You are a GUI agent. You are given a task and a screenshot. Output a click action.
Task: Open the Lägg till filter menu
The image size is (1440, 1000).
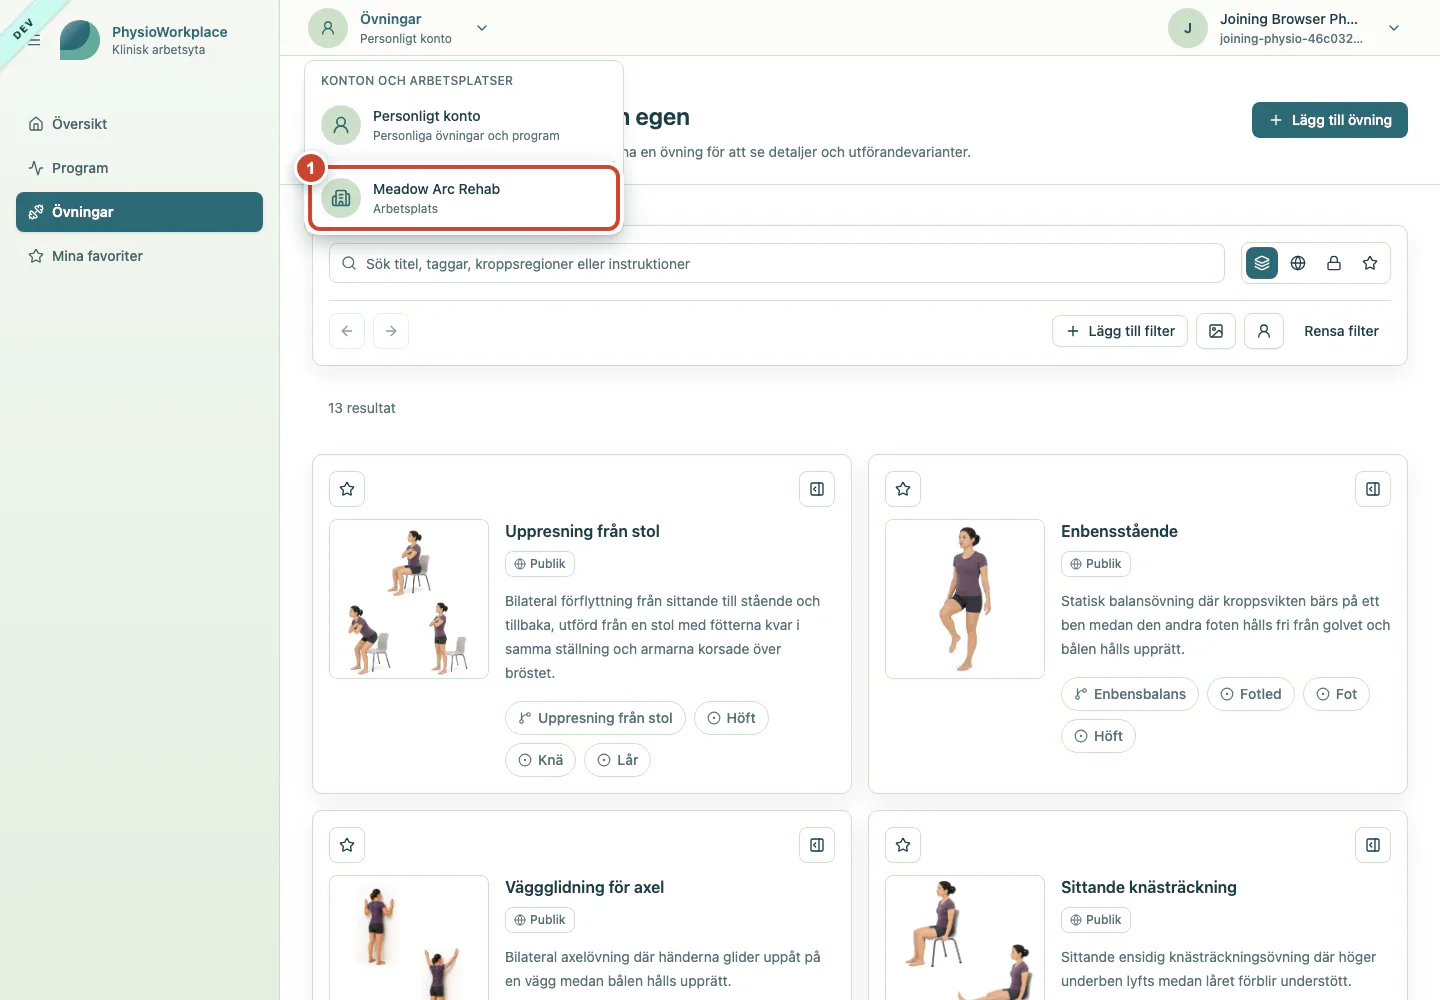(x=1120, y=331)
